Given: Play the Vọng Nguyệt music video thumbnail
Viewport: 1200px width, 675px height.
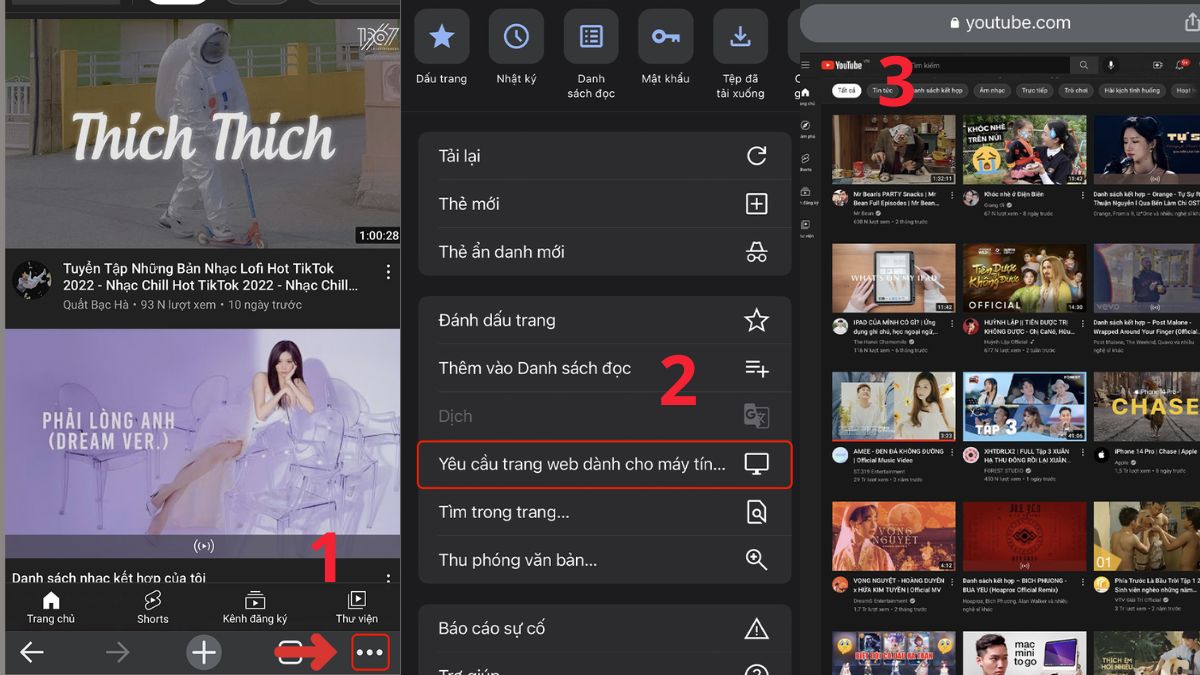Looking at the screenshot, I should pos(894,536).
